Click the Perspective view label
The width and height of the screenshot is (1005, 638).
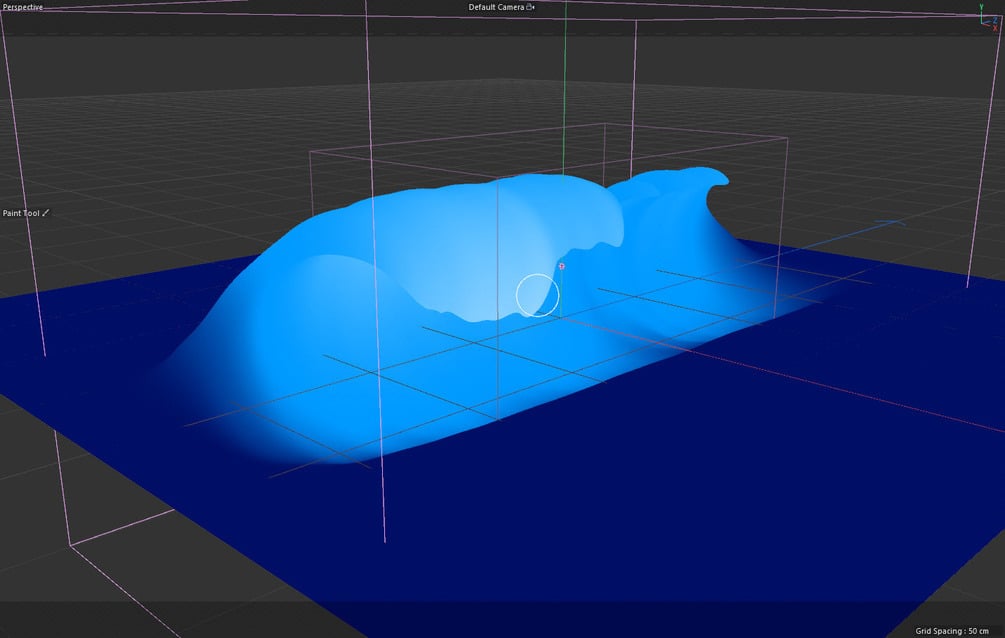point(22,7)
